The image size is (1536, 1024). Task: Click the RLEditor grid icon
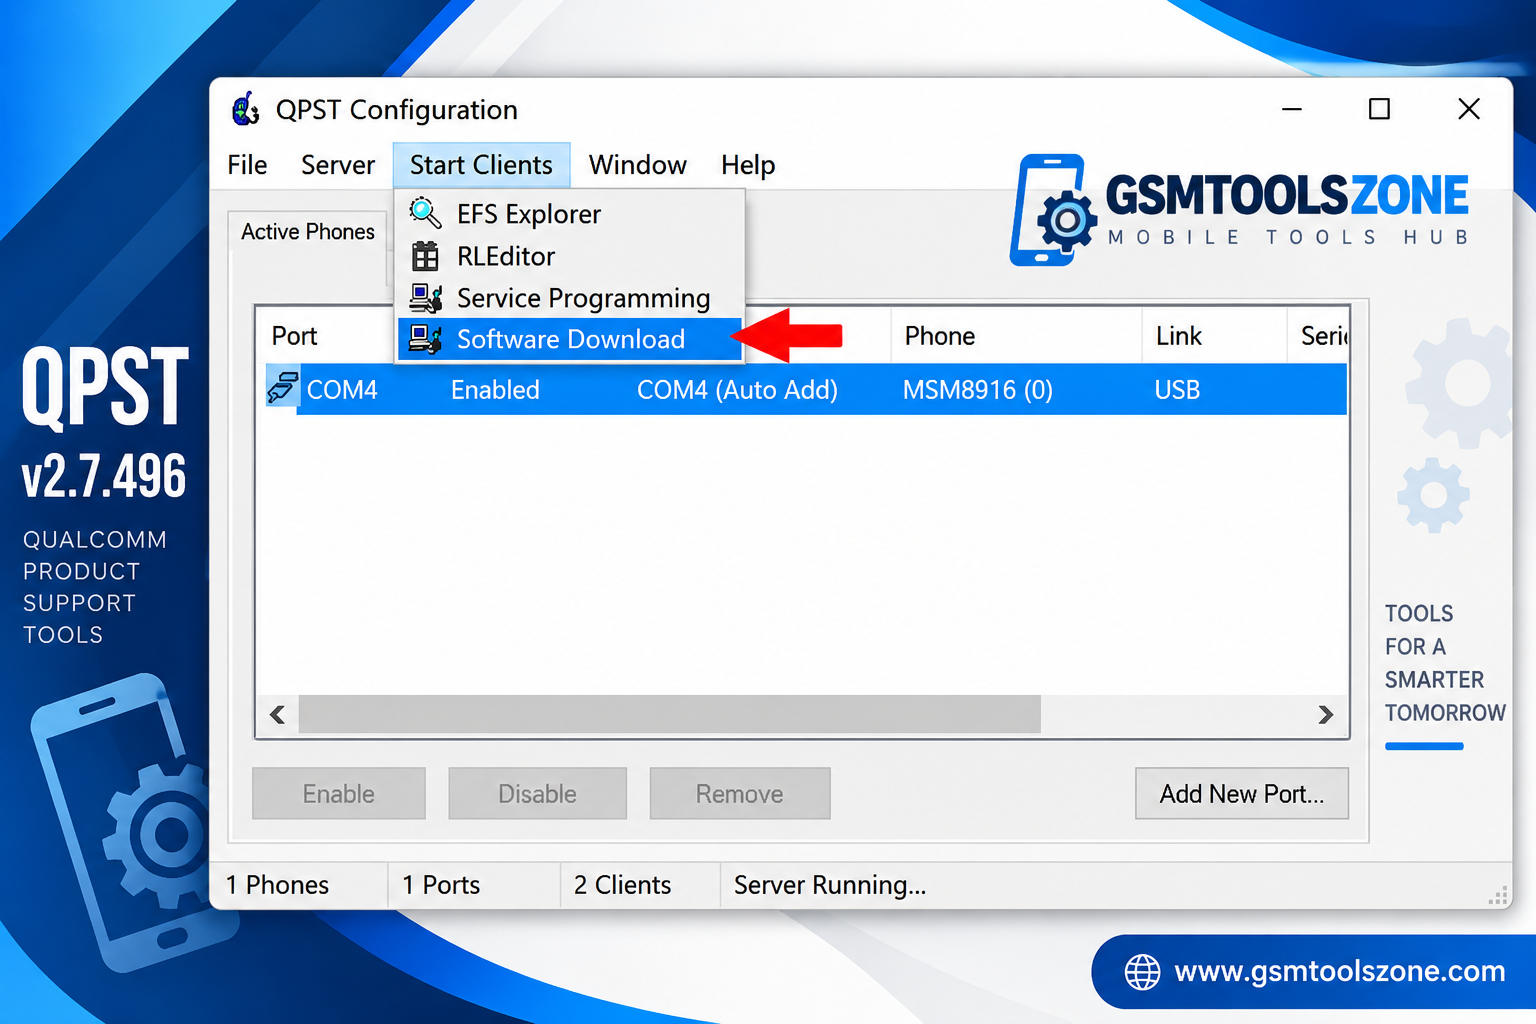pos(425,256)
